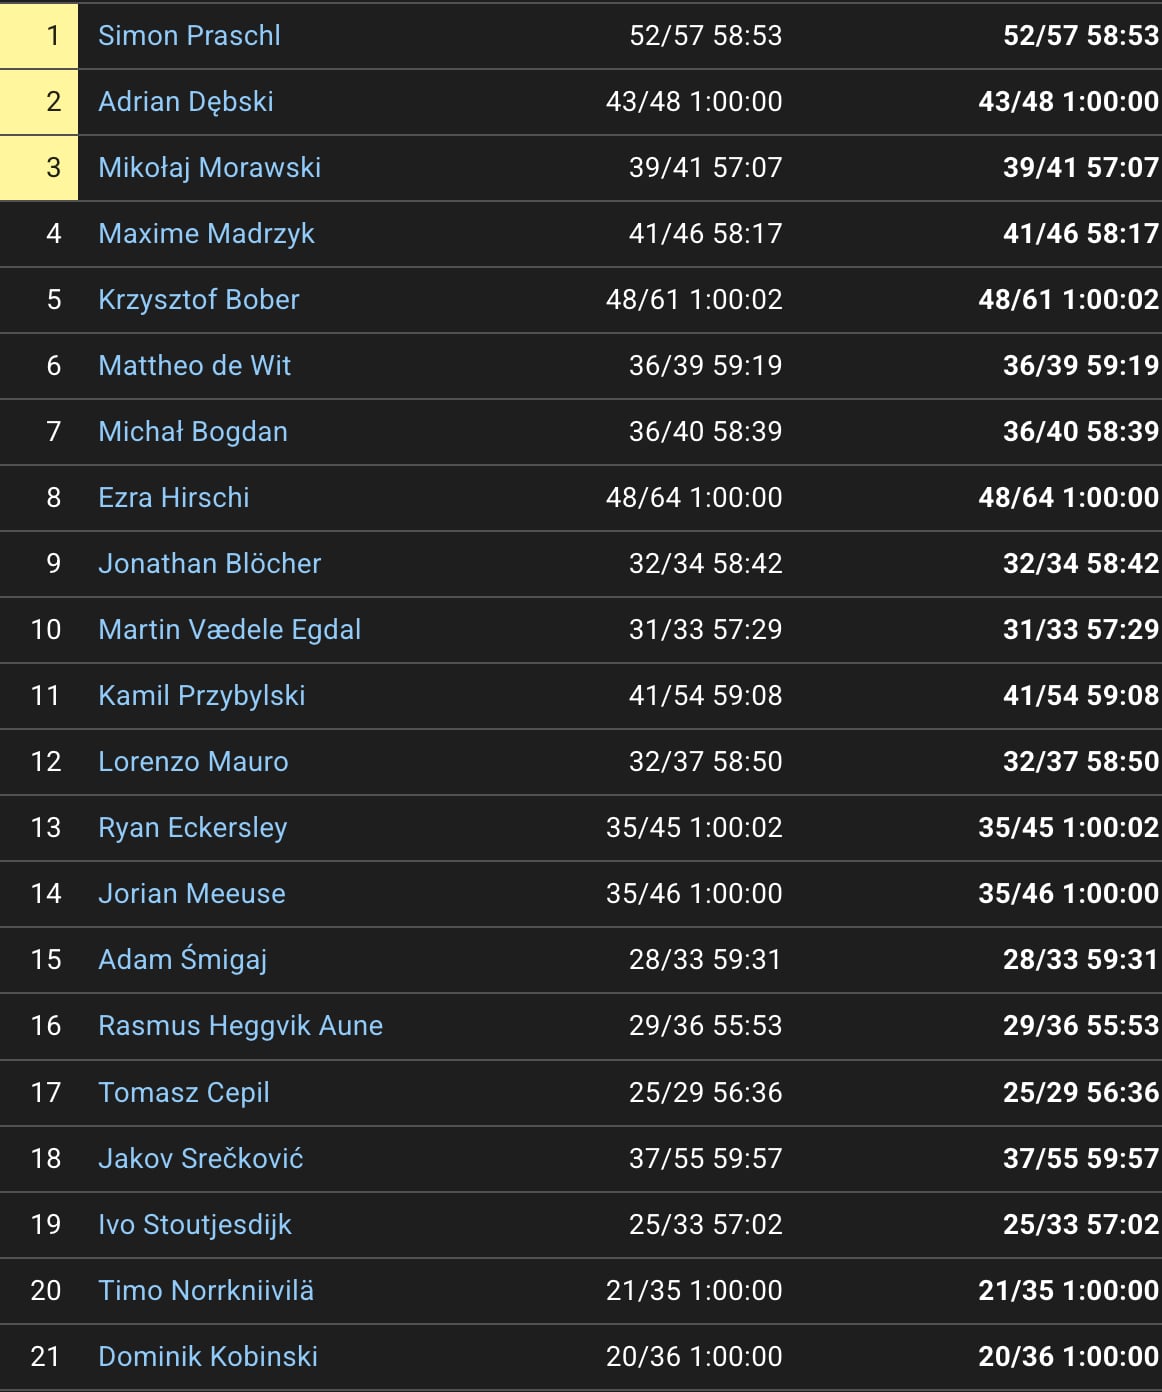Open Adam Śmigaj's profile
The image size is (1162, 1392).
click(183, 959)
